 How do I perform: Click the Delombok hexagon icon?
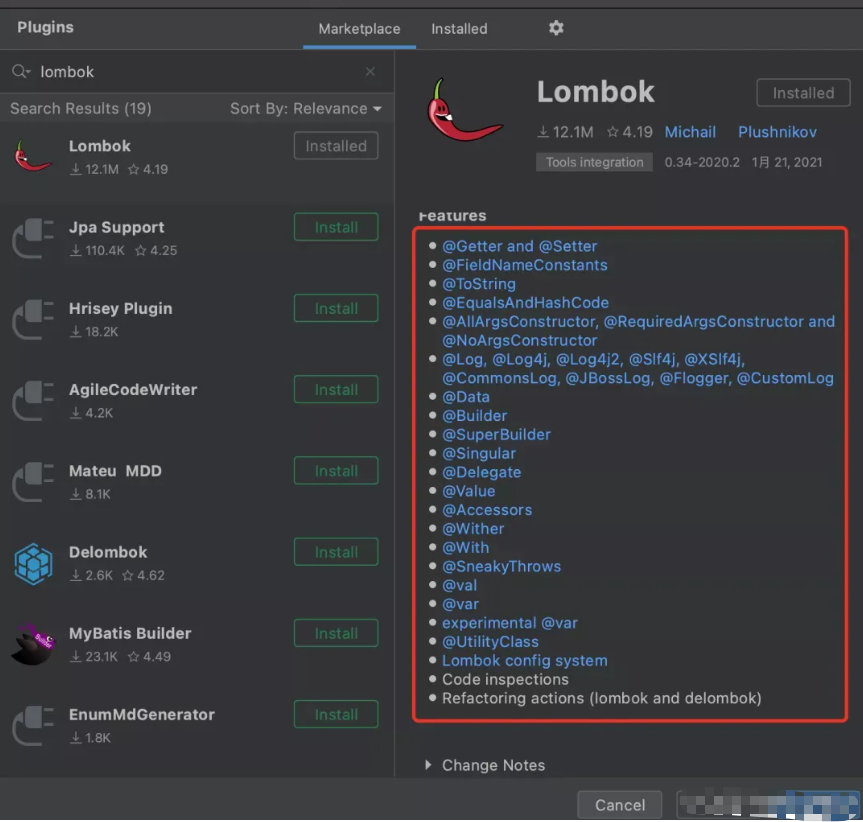pos(33,563)
